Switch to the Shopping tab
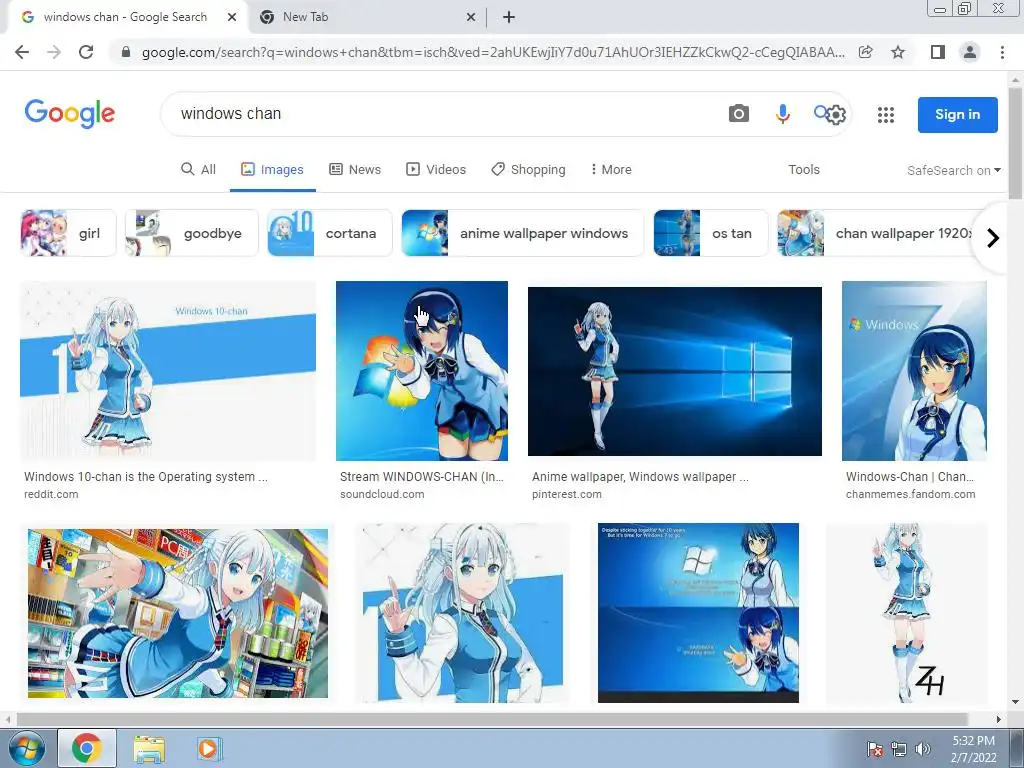Image resolution: width=1024 pixels, height=768 pixels. 528,170
